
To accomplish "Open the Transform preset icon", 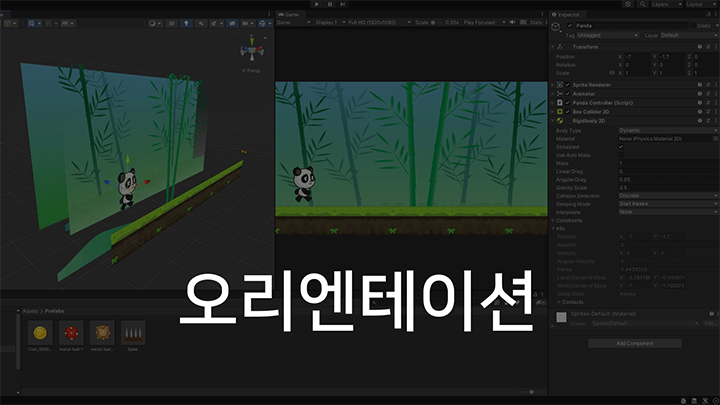I will coord(708,47).
